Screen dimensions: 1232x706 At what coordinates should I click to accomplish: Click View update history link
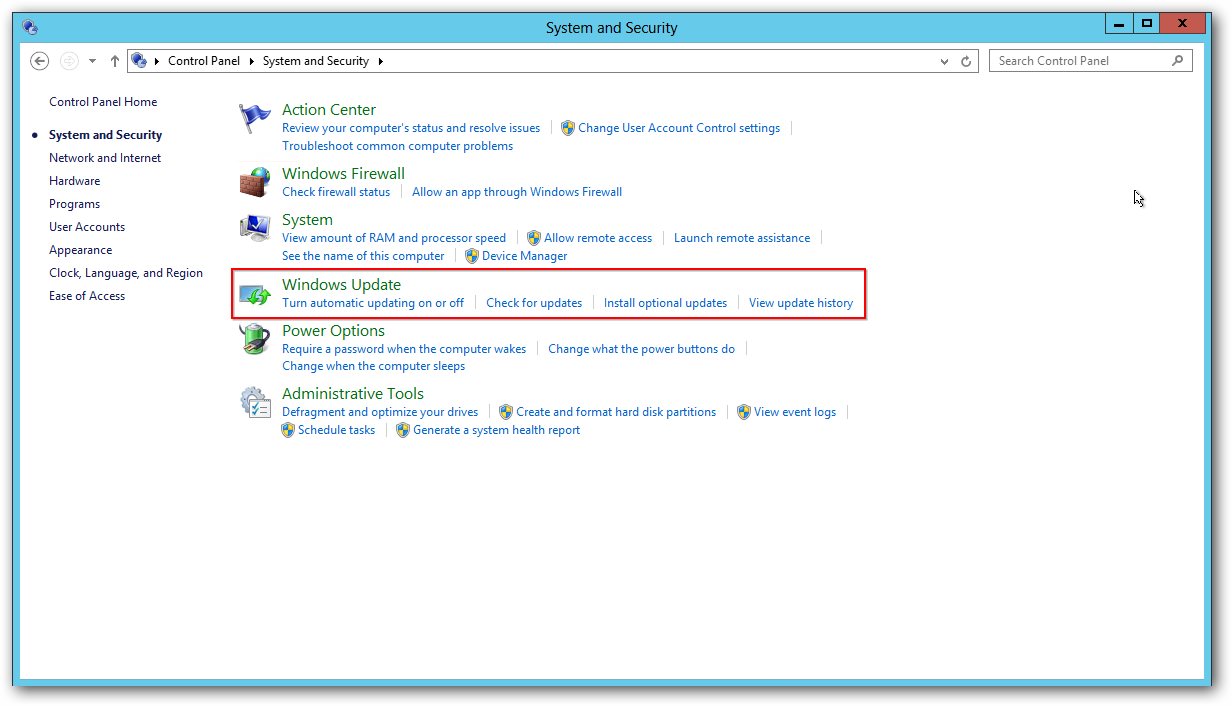[801, 303]
